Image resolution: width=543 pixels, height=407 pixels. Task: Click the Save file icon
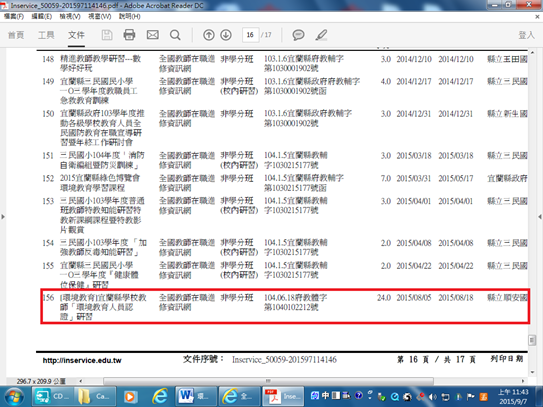(x=107, y=35)
